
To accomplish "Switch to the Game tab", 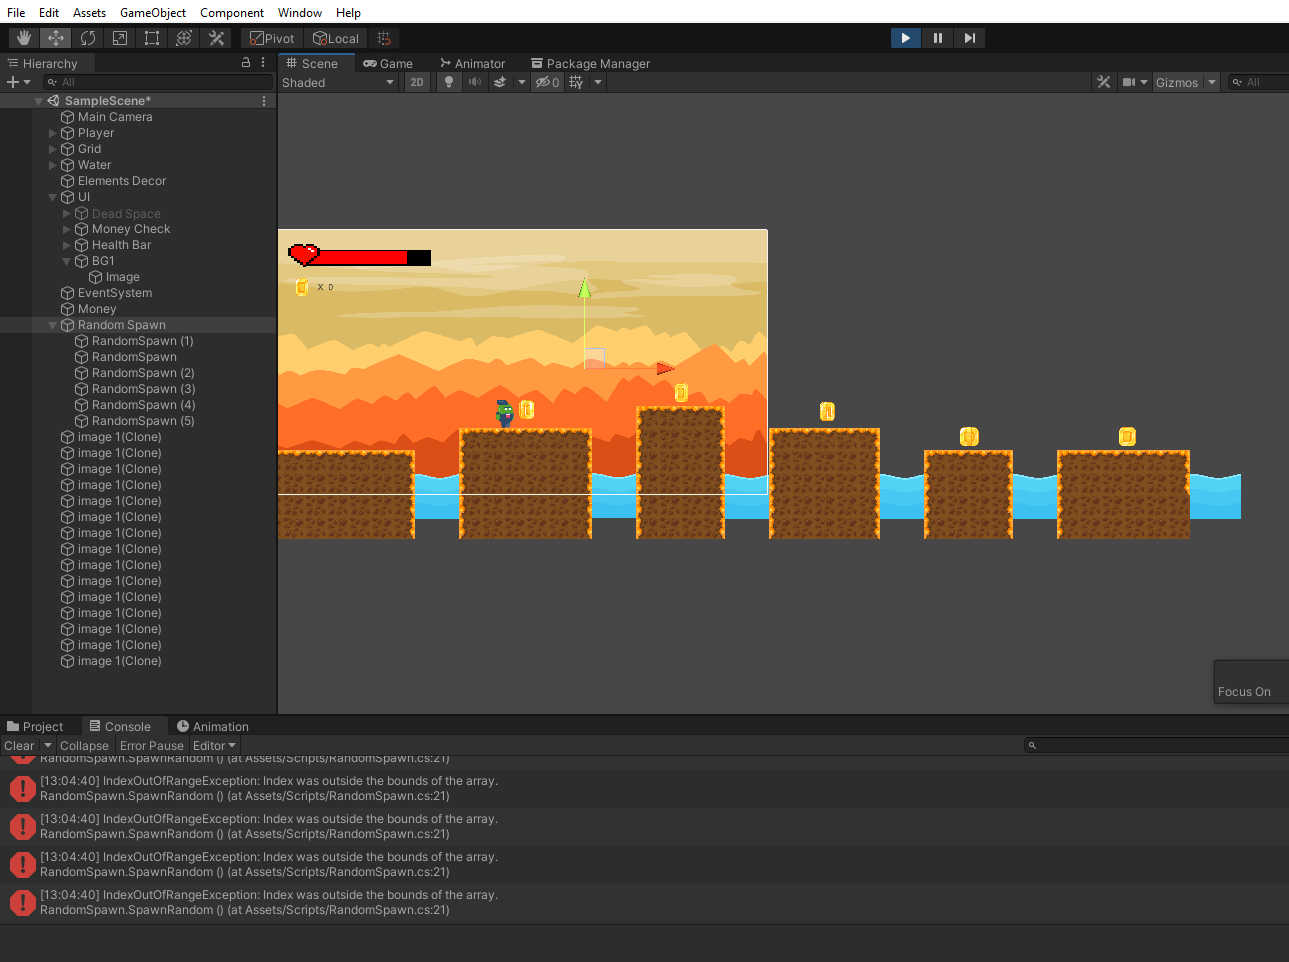I will 388,63.
